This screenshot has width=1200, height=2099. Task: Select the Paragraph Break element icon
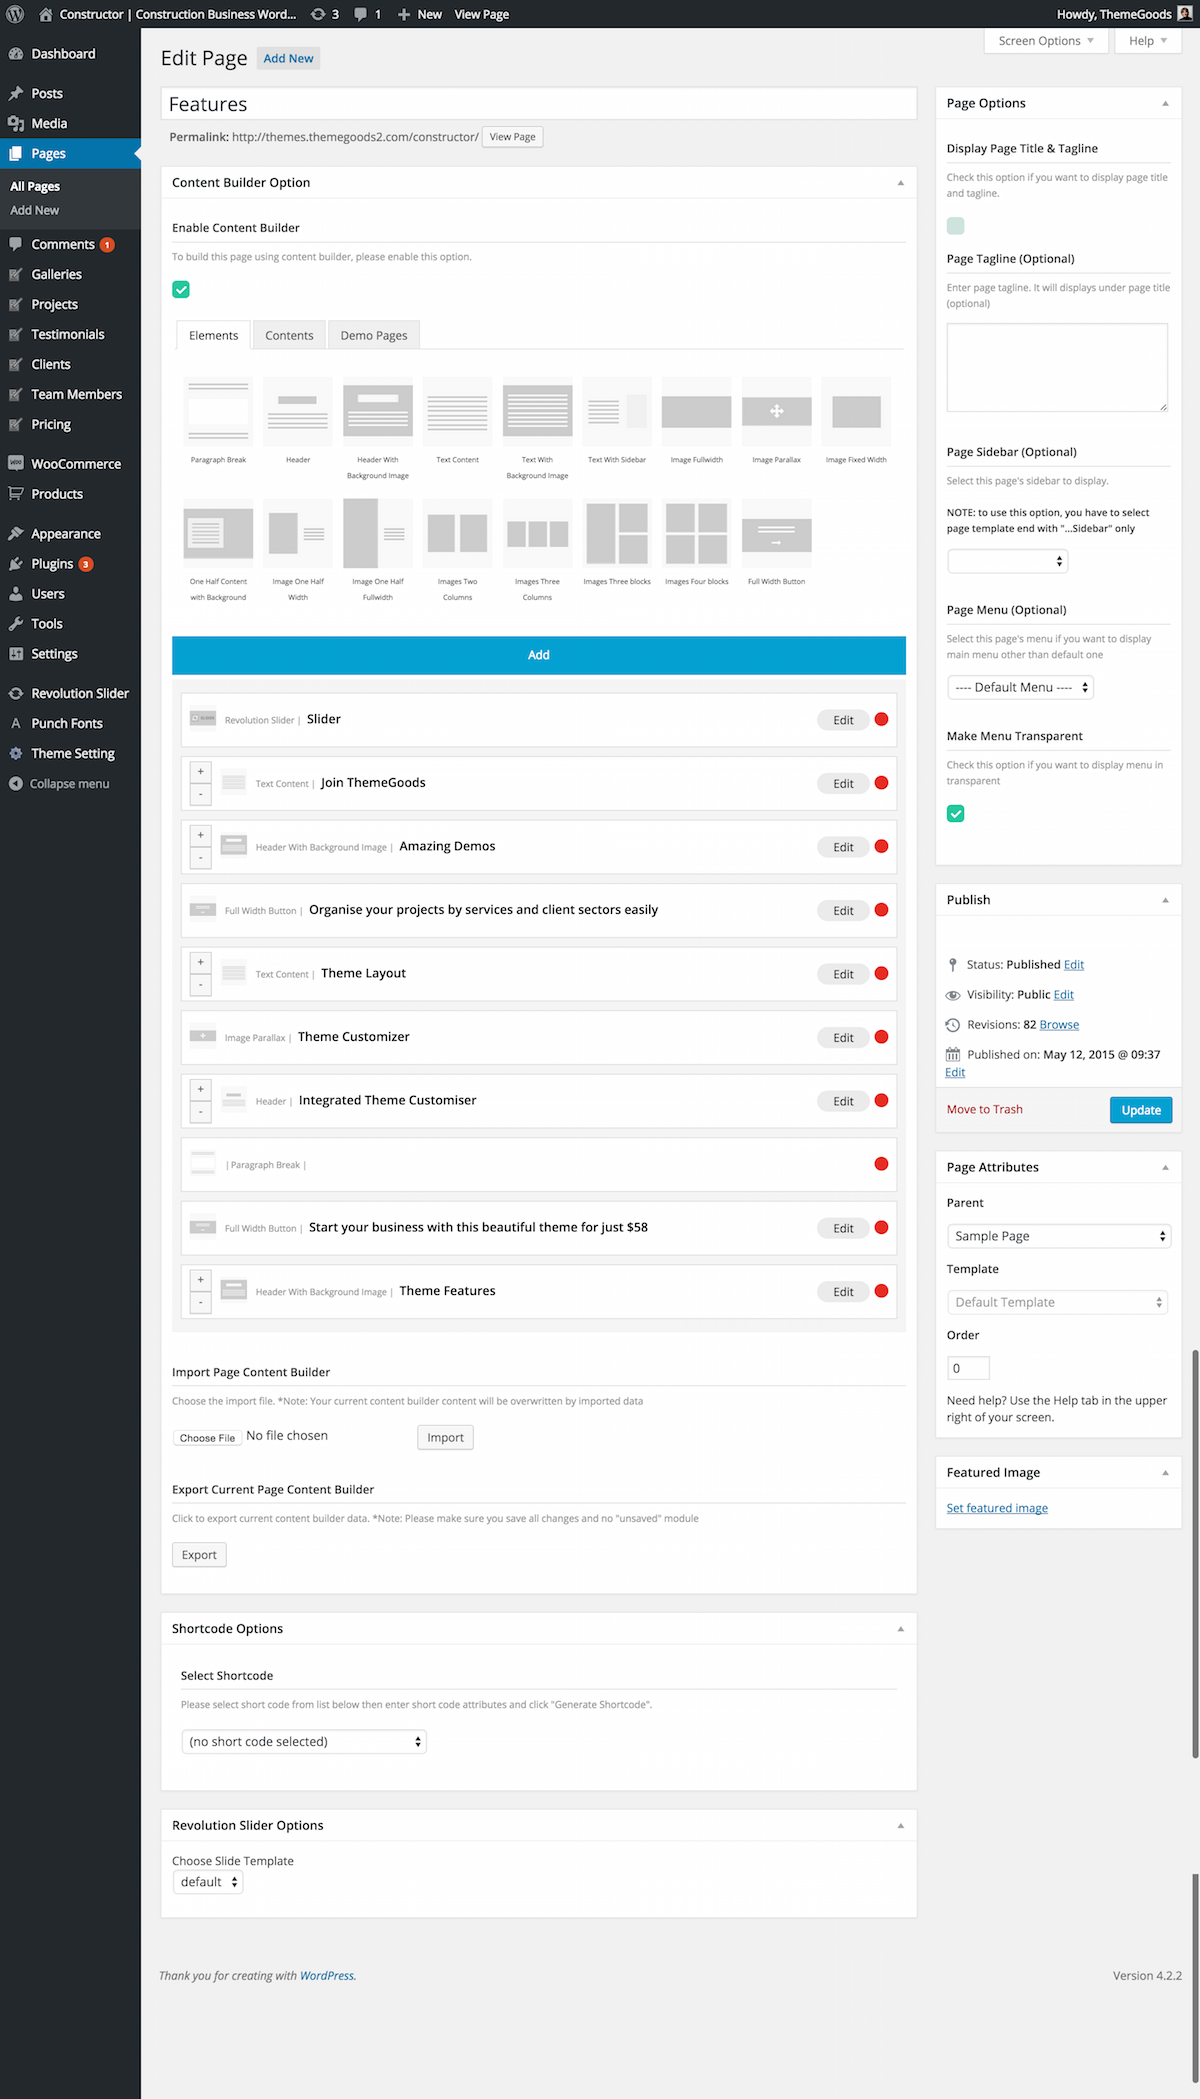point(218,411)
